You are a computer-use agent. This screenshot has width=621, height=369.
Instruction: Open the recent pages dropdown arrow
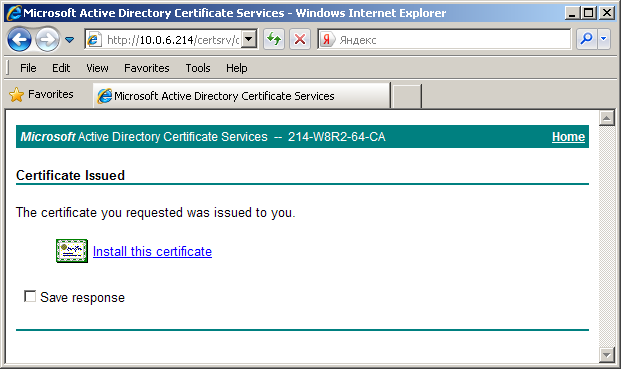pos(70,40)
